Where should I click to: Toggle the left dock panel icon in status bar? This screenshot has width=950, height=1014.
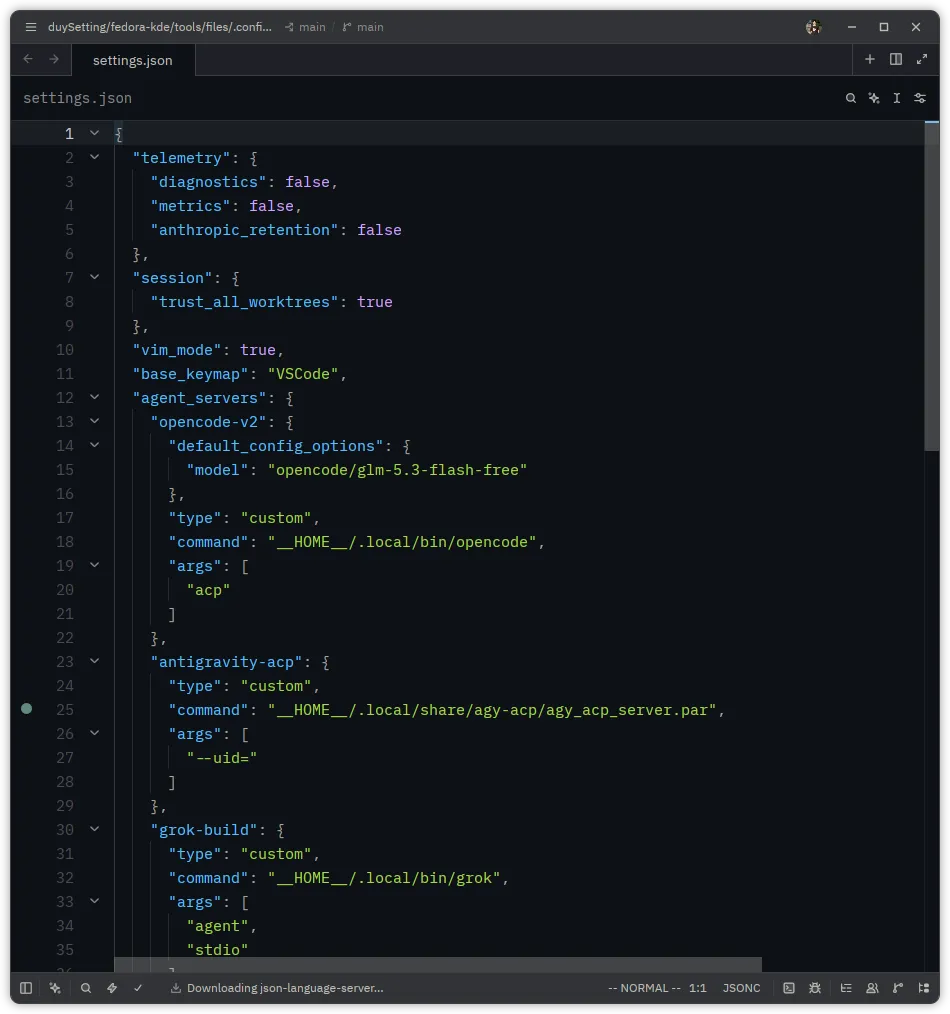pyautogui.click(x=26, y=988)
